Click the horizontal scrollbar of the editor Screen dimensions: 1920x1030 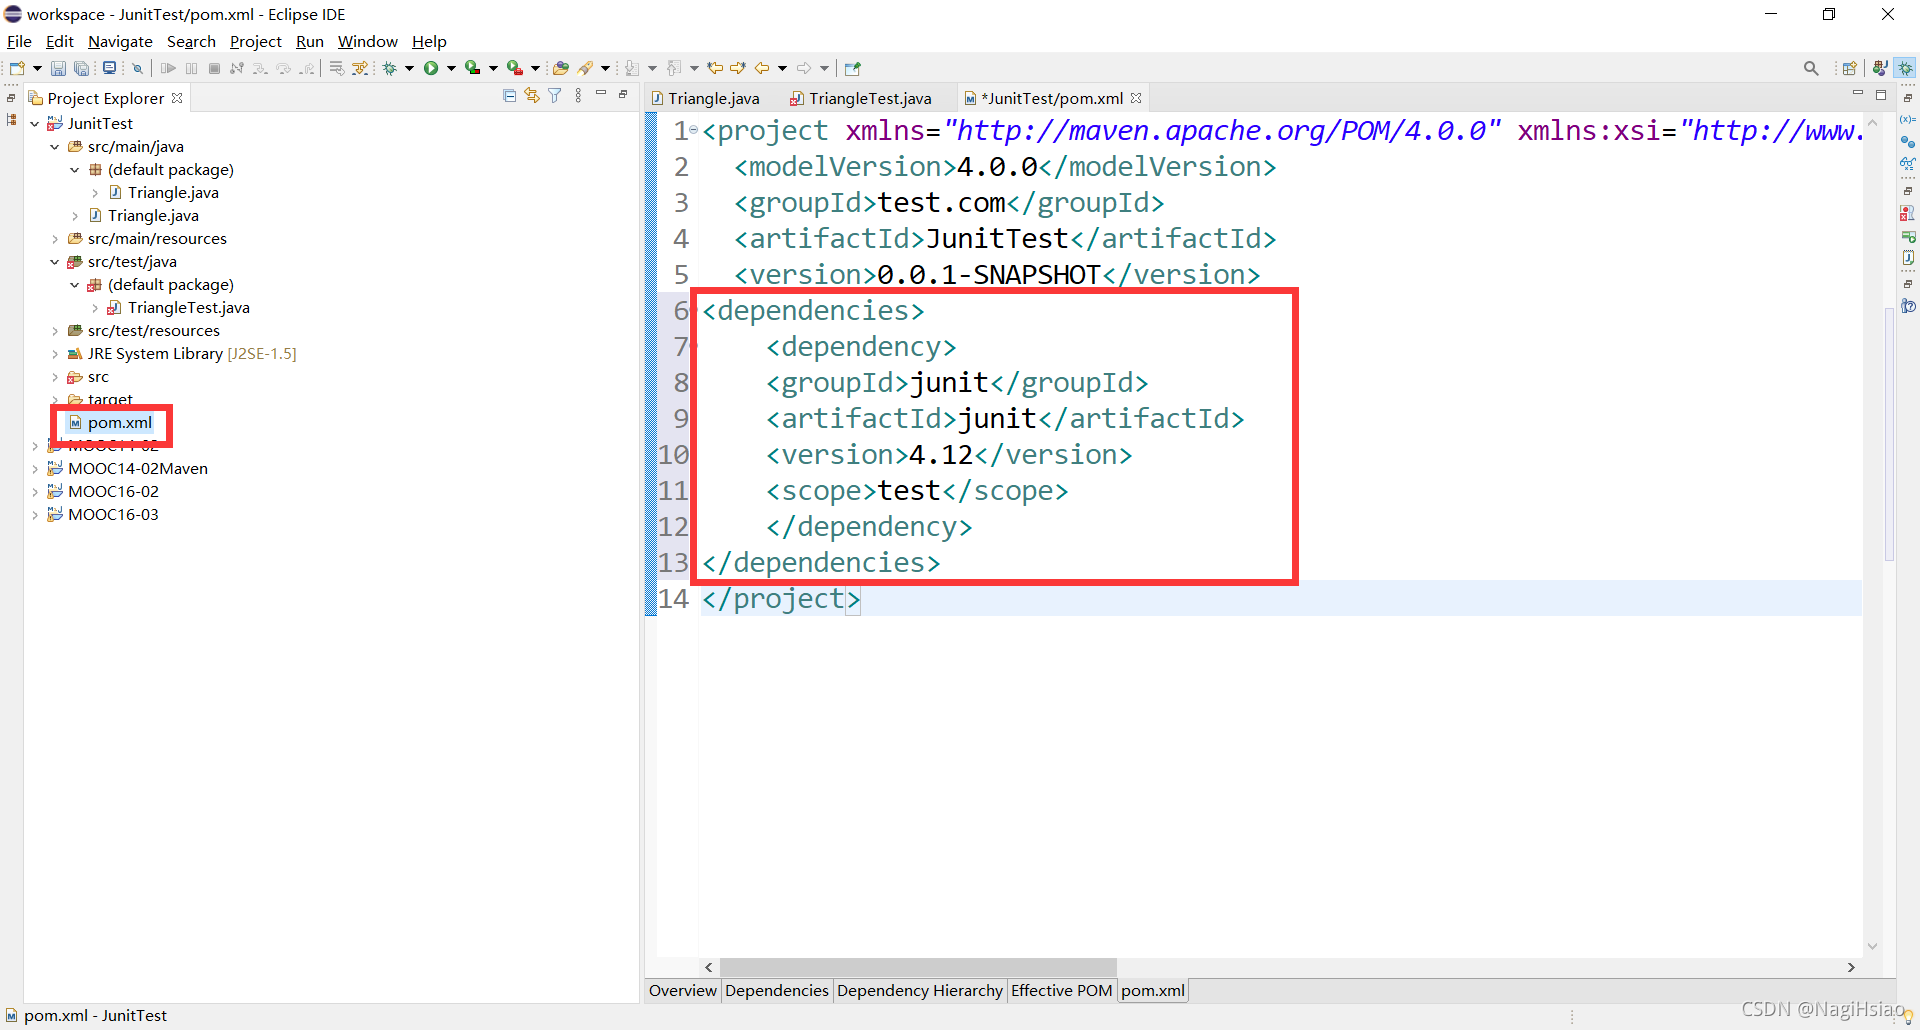pyautogui.click(x=917, y=967)
